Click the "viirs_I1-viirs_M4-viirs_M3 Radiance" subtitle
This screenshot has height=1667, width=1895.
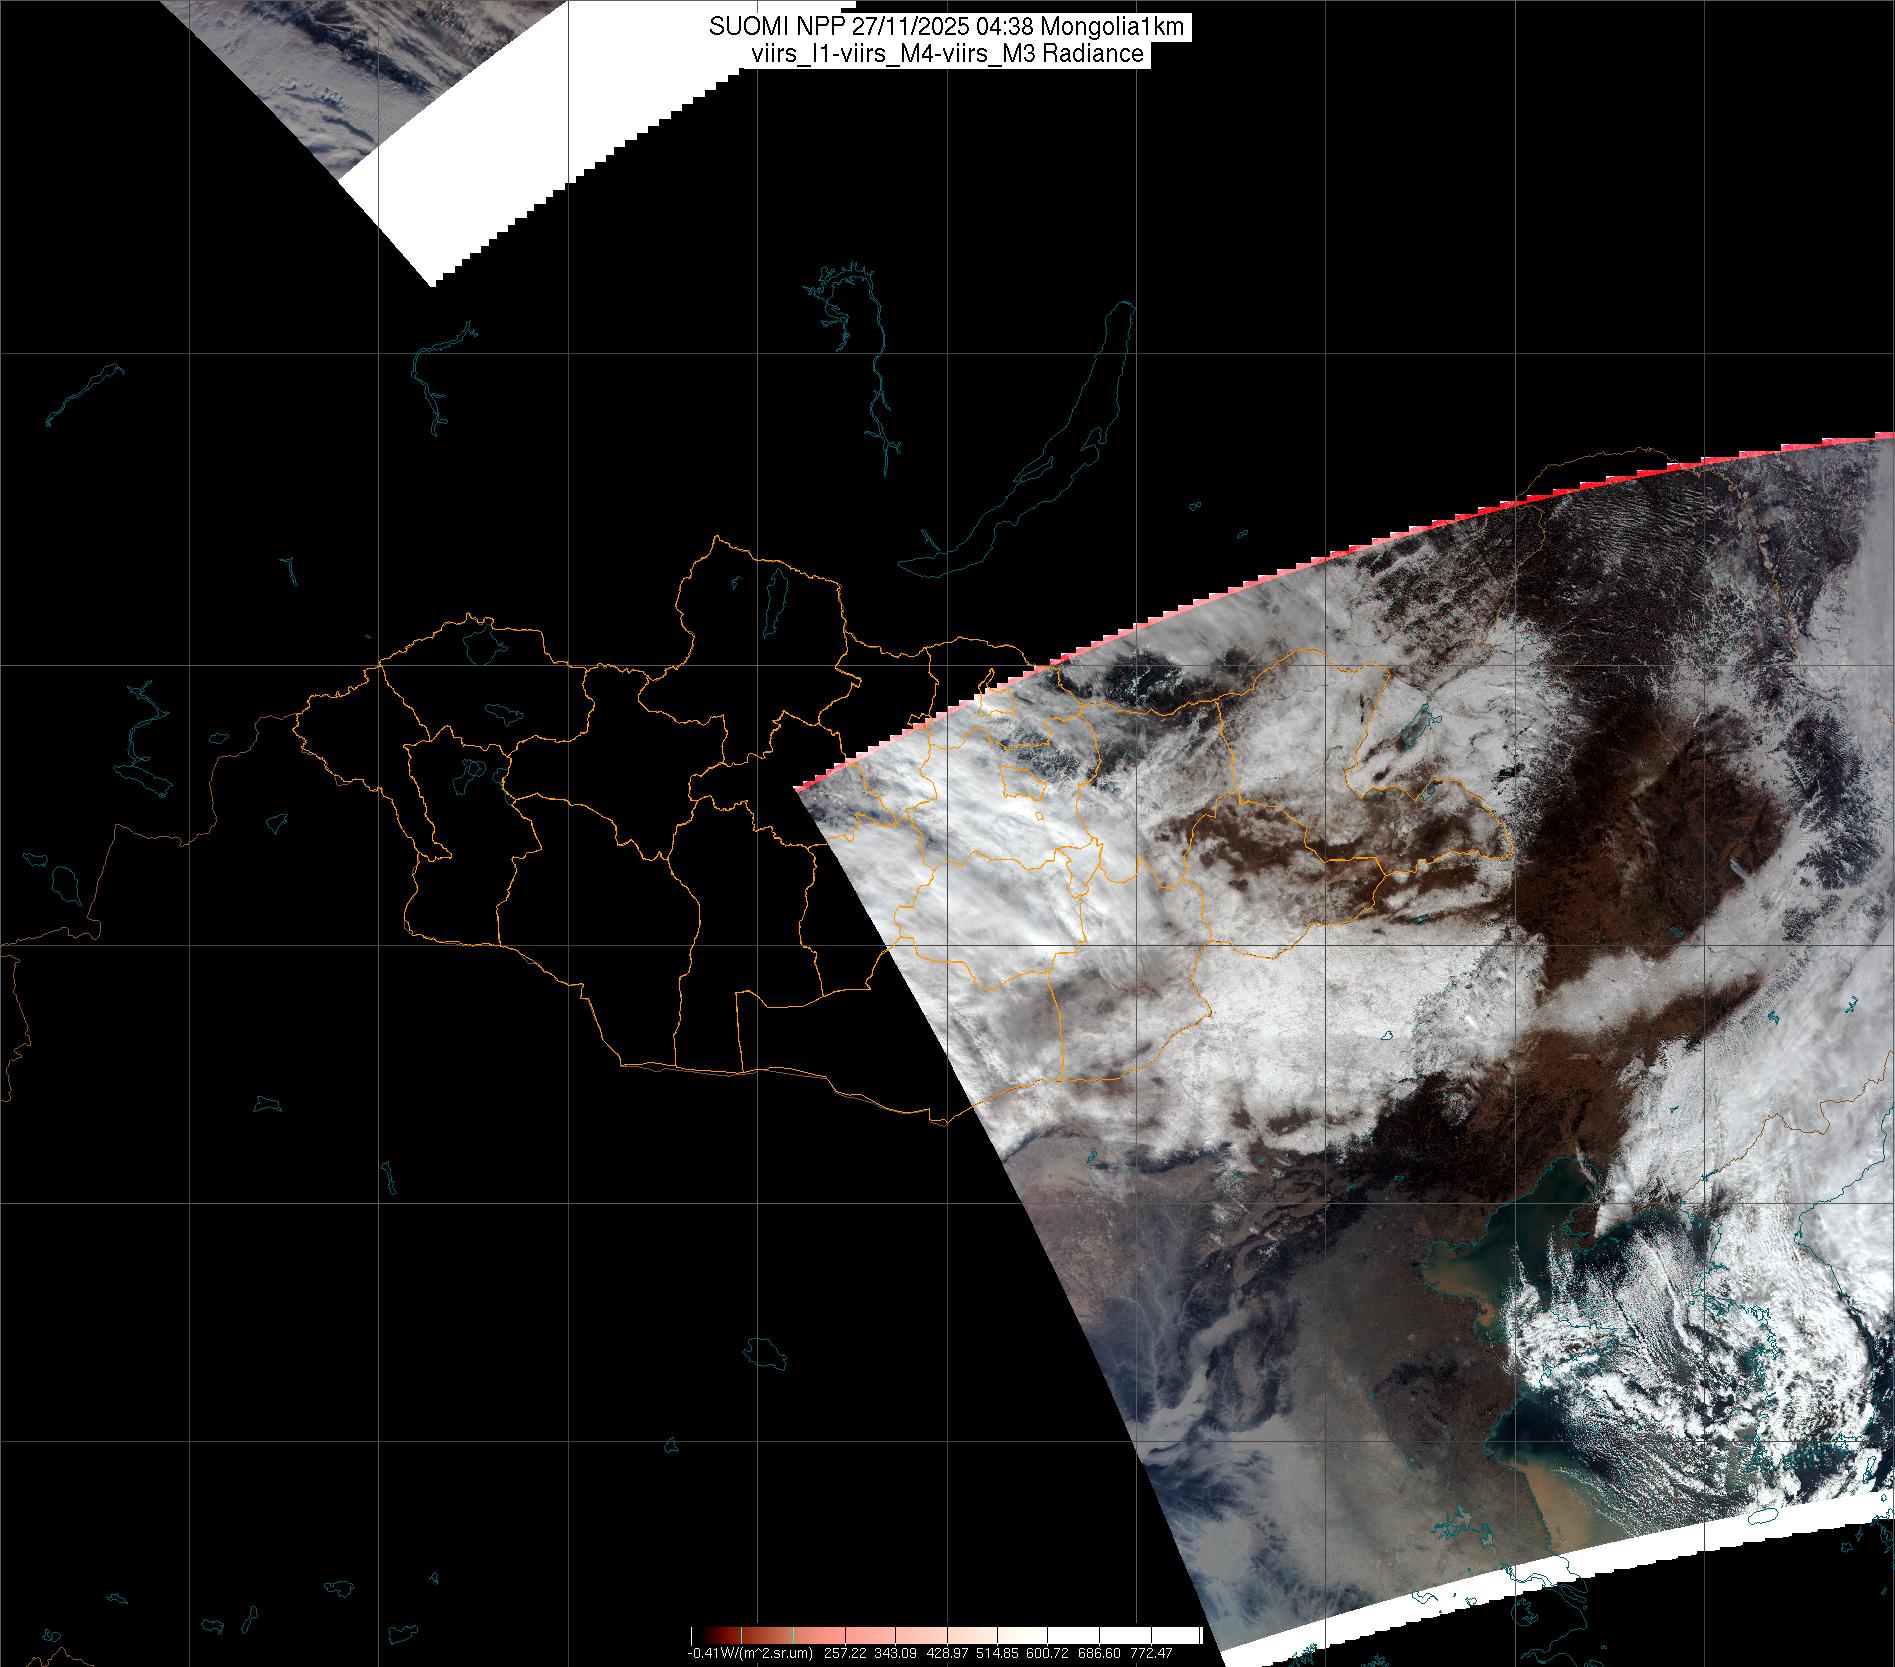[x=946, y=54]
